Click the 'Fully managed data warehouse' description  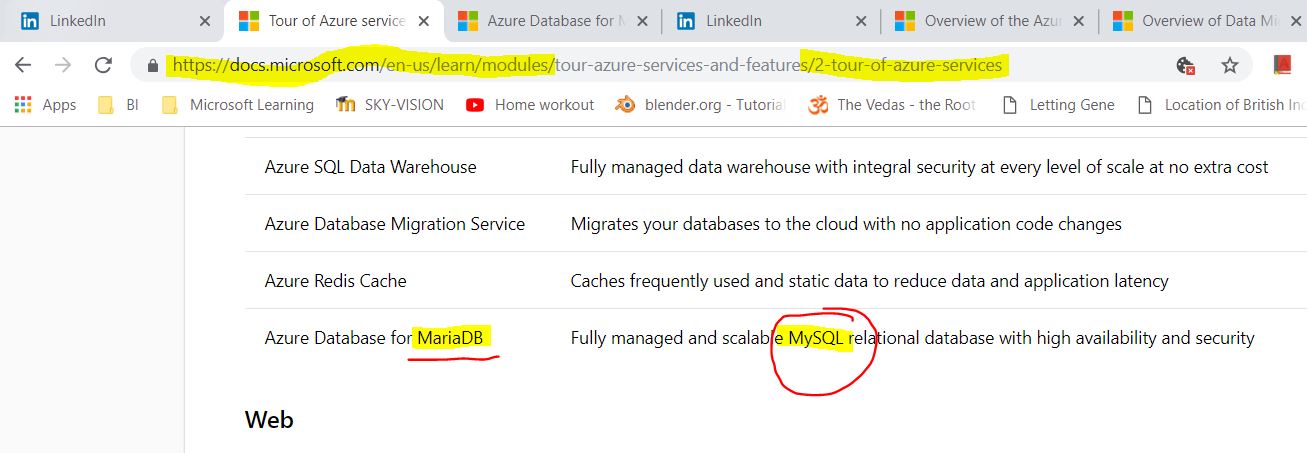[x=919, y=167]
